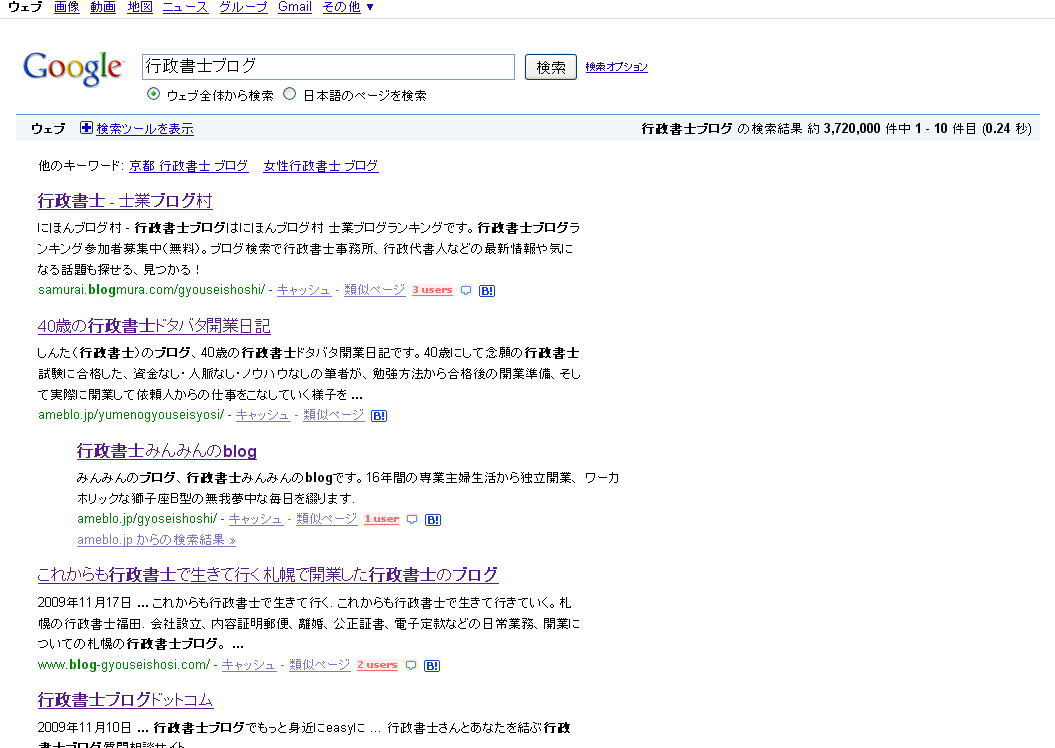Click Hatena B! icon for ameblo.jp/yumenogyouseisyosi result
Image resolution: width=1055 pixels, height=748 pixels.
click(x=379, y=416)
